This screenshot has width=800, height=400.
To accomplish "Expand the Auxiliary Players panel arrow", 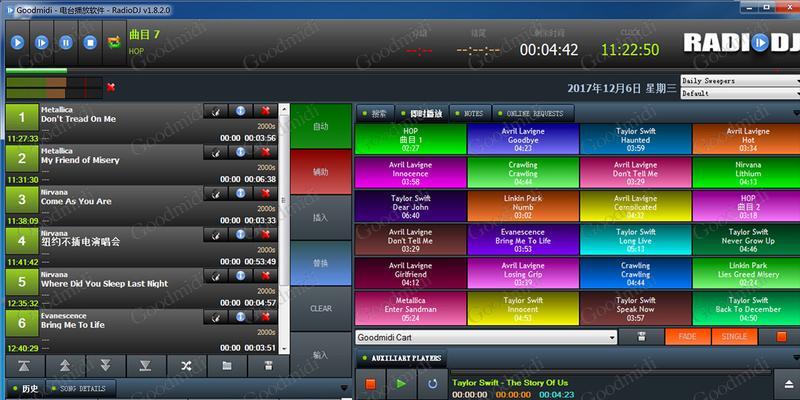I will (796, 358).
